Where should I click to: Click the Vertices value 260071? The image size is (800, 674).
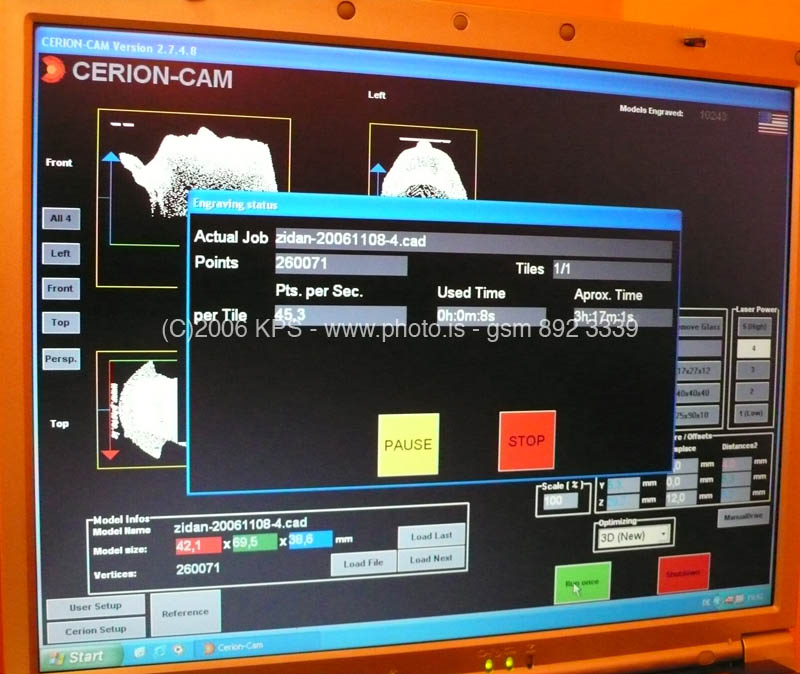(198, 569)
